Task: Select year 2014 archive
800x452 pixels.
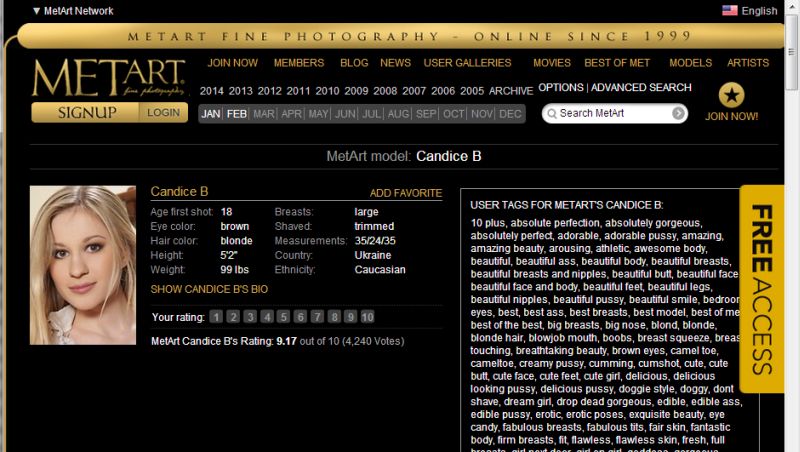Action: 212,91
